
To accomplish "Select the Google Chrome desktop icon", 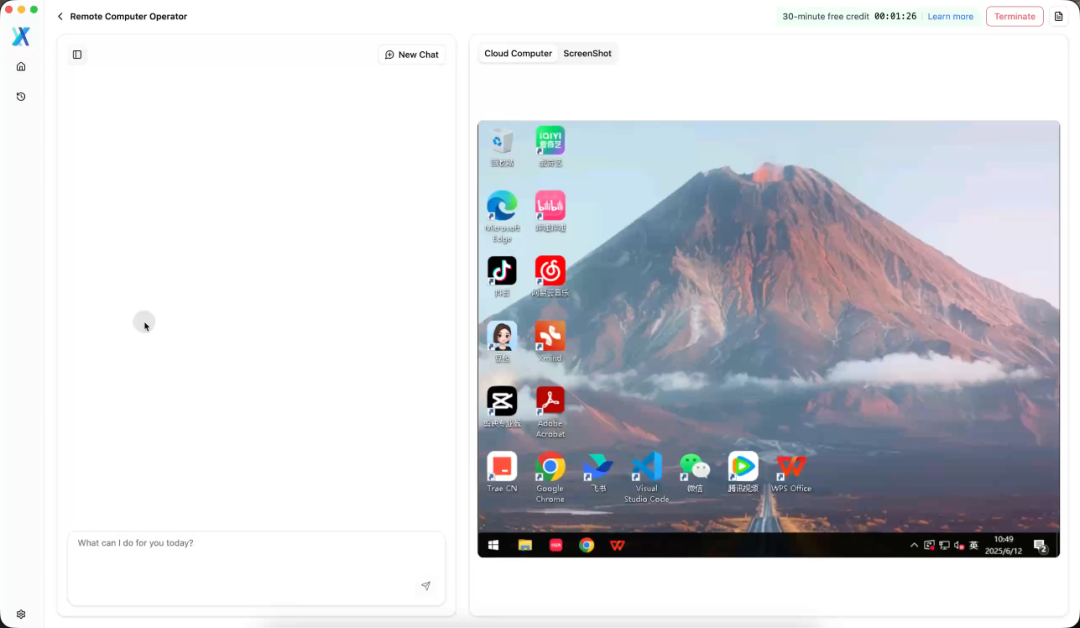I will 550,477.
